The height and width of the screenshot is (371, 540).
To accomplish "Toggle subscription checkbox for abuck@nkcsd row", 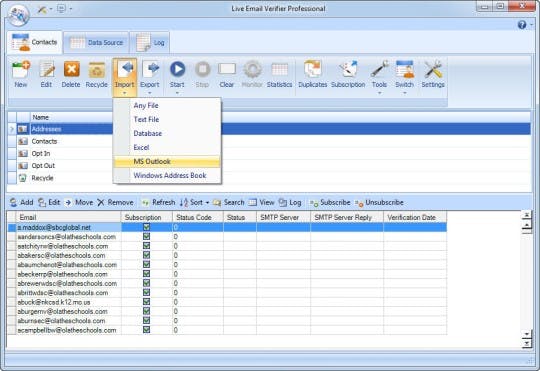I will point(146,302).
